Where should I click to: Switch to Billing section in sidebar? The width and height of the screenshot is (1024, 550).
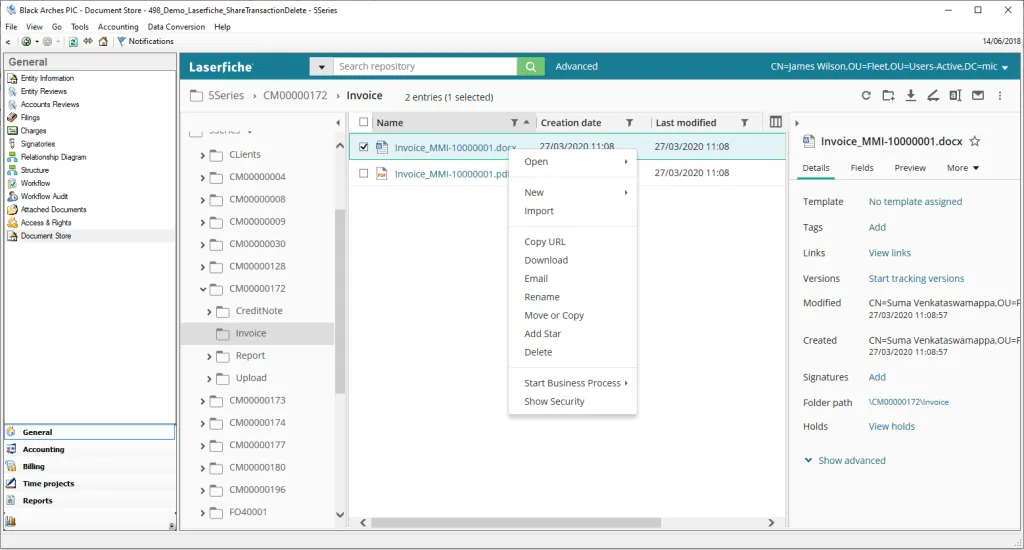coord(33,466)
